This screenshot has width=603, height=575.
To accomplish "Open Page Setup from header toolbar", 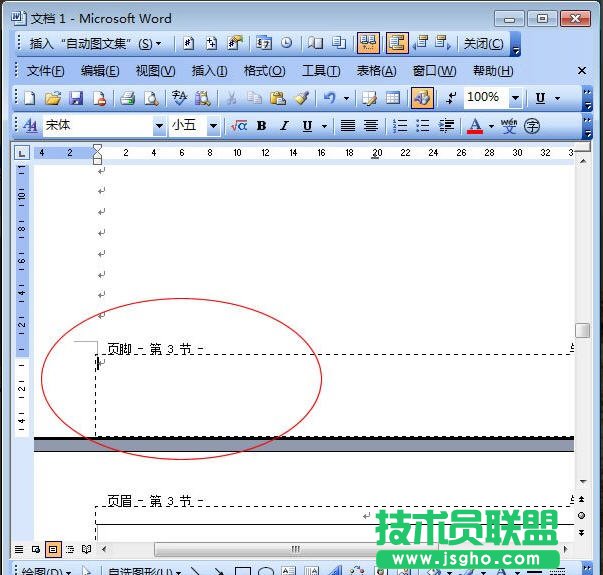I will click(x=315, y=43).
